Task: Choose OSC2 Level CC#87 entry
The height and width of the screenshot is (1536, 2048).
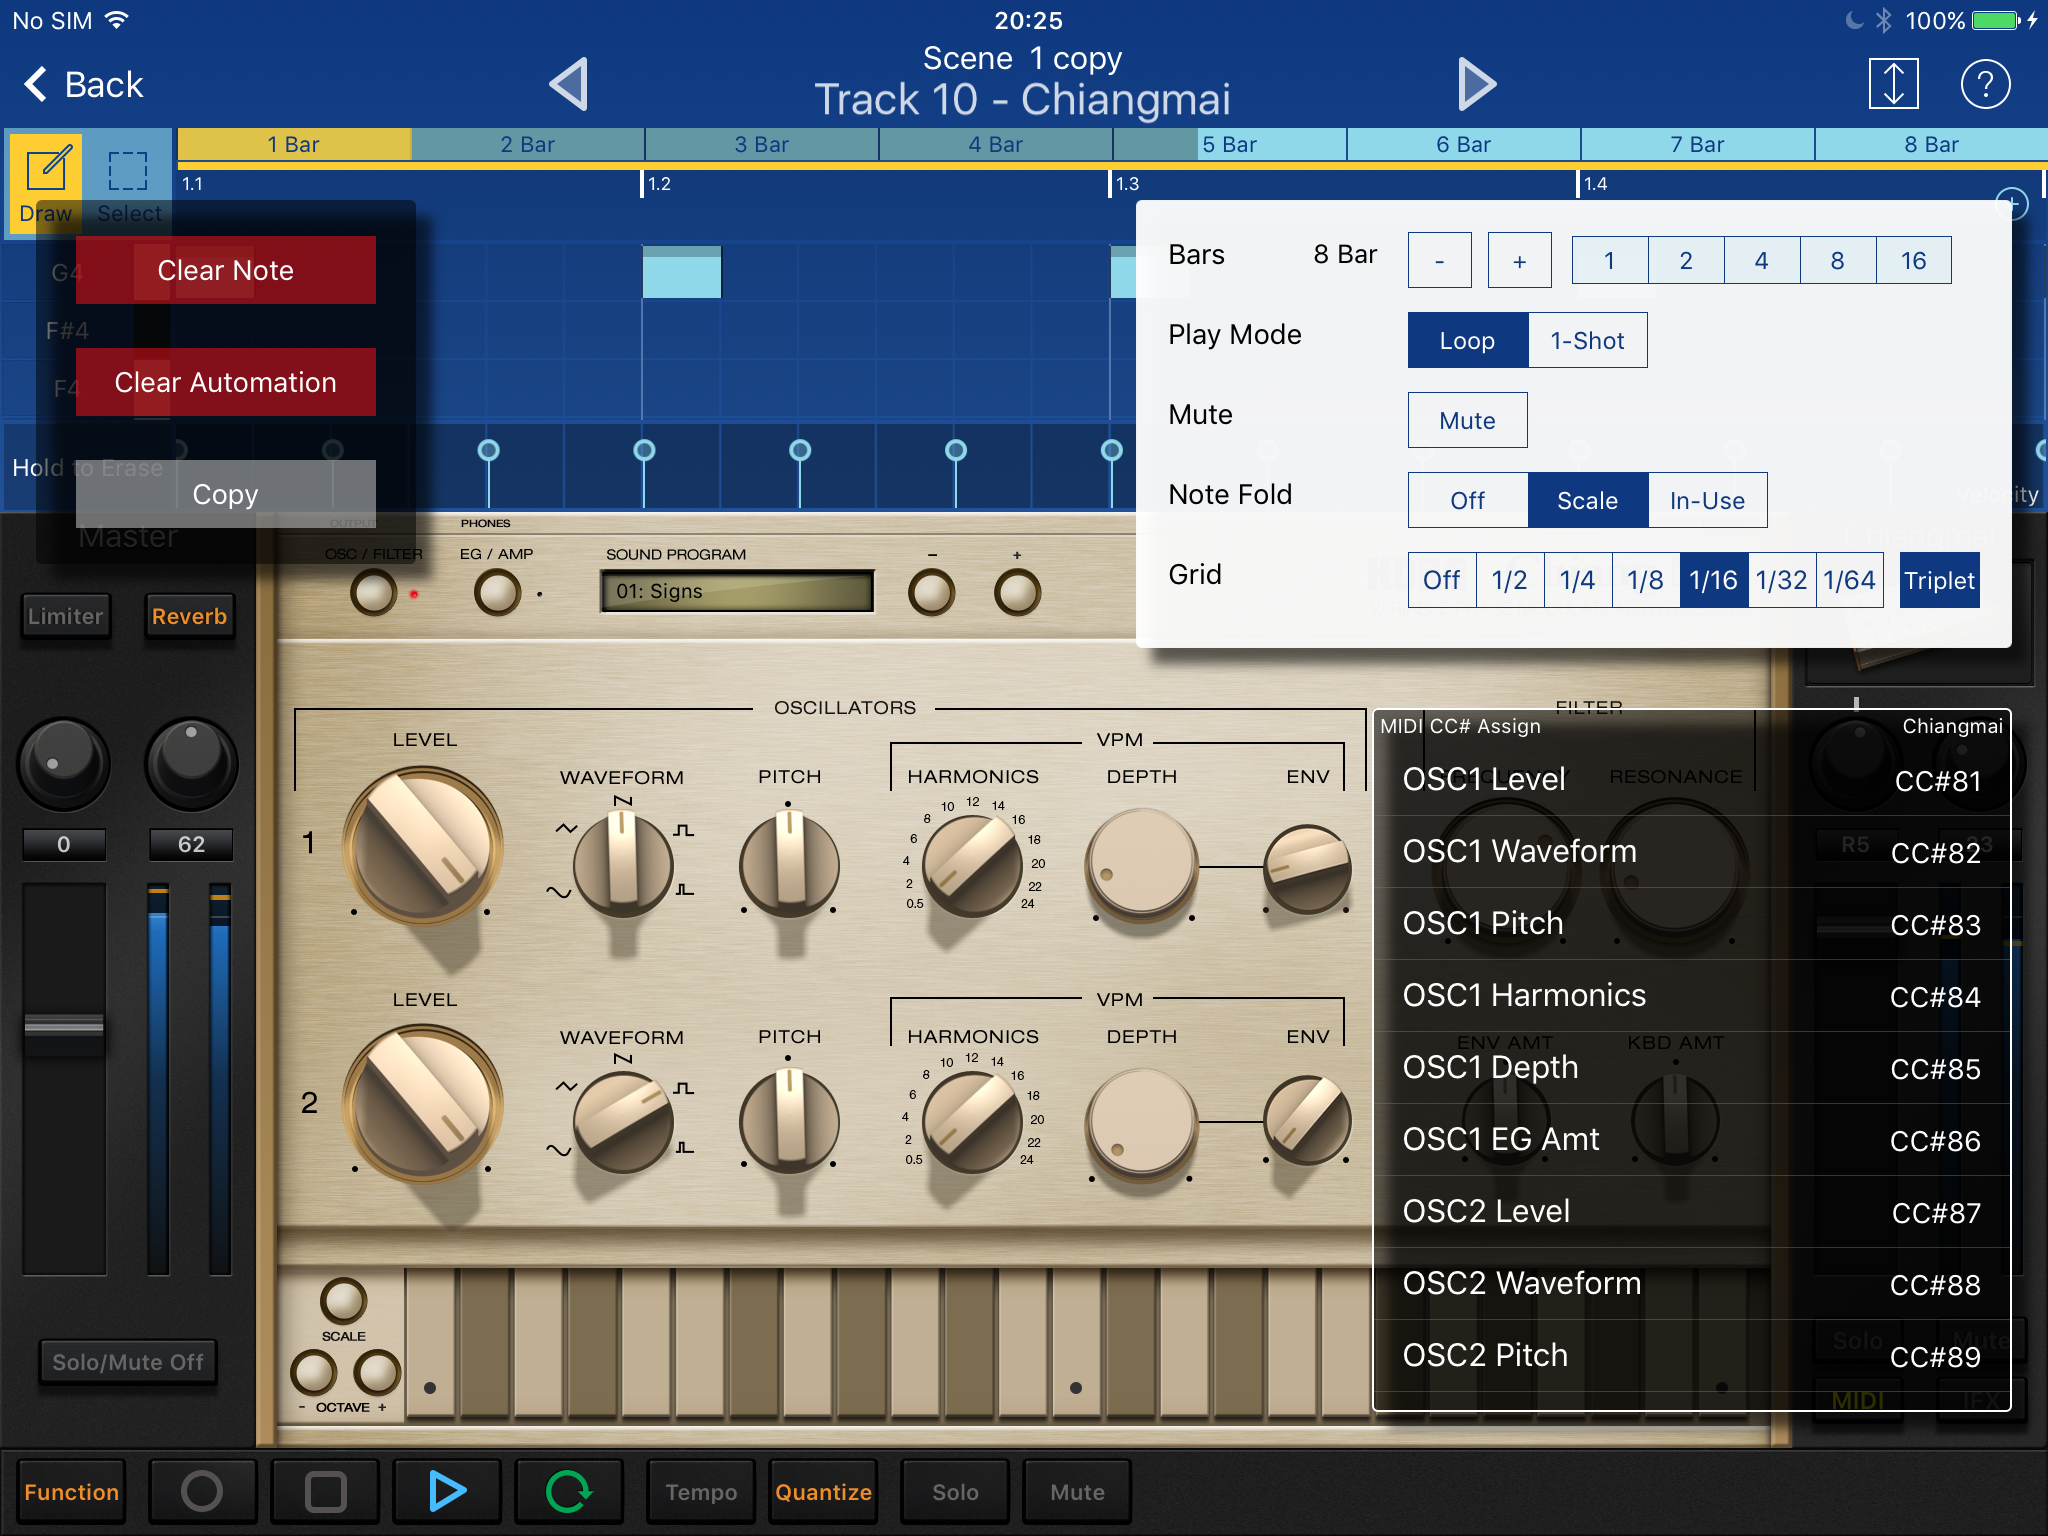Action: click(x=1692, y=1212)
